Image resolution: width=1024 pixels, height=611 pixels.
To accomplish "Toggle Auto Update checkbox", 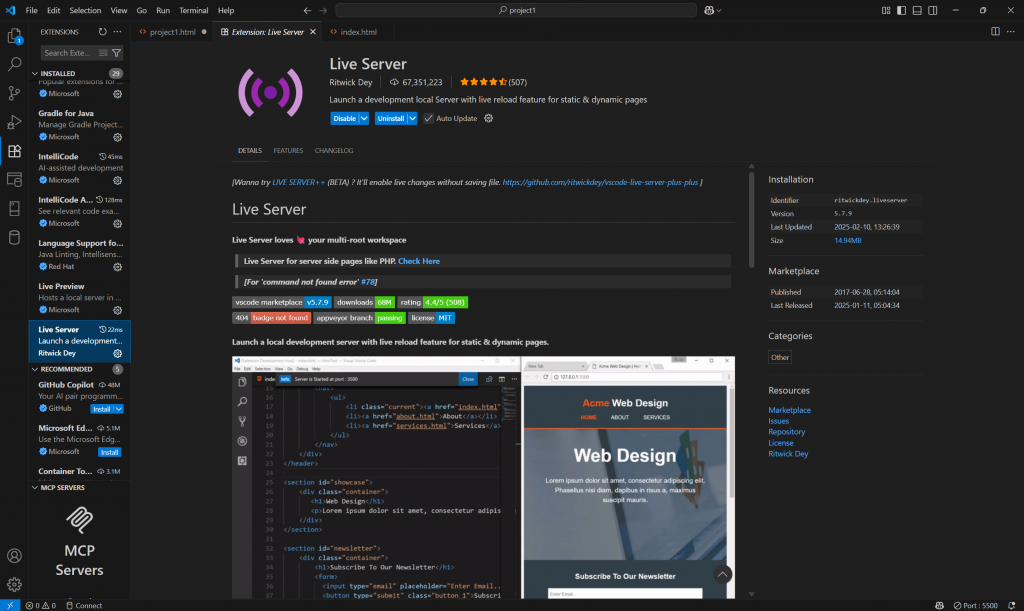I will 428,118.
